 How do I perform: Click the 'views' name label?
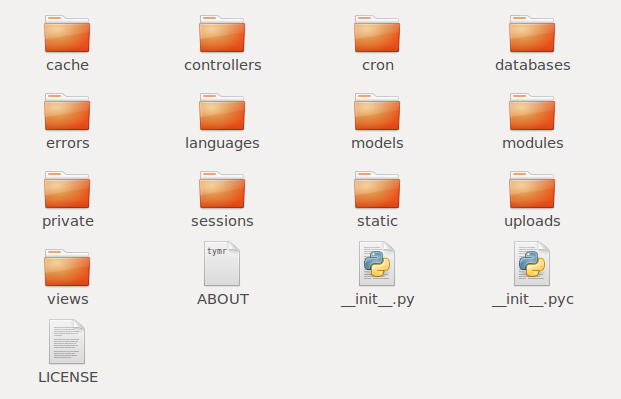click(x=68, y=299)
